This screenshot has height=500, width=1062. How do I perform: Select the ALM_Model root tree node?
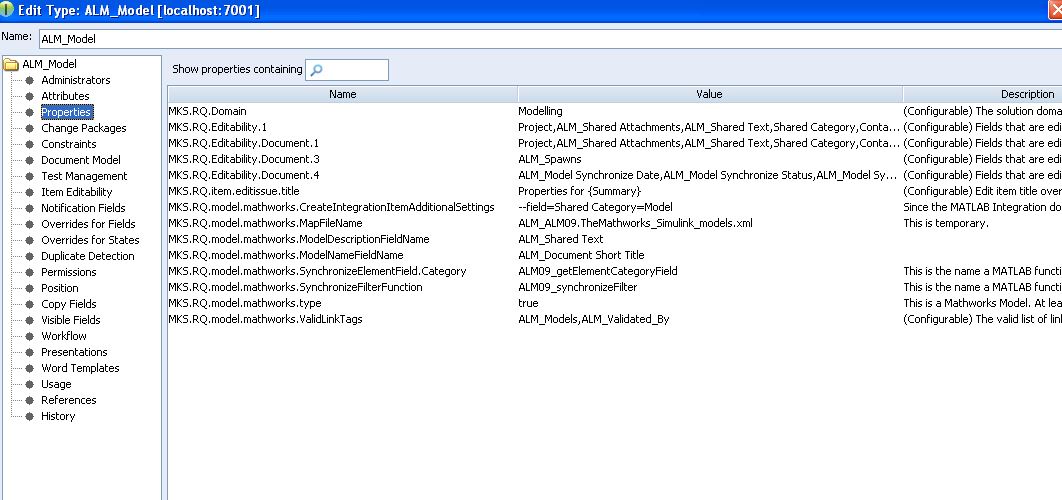pos(49,64)
